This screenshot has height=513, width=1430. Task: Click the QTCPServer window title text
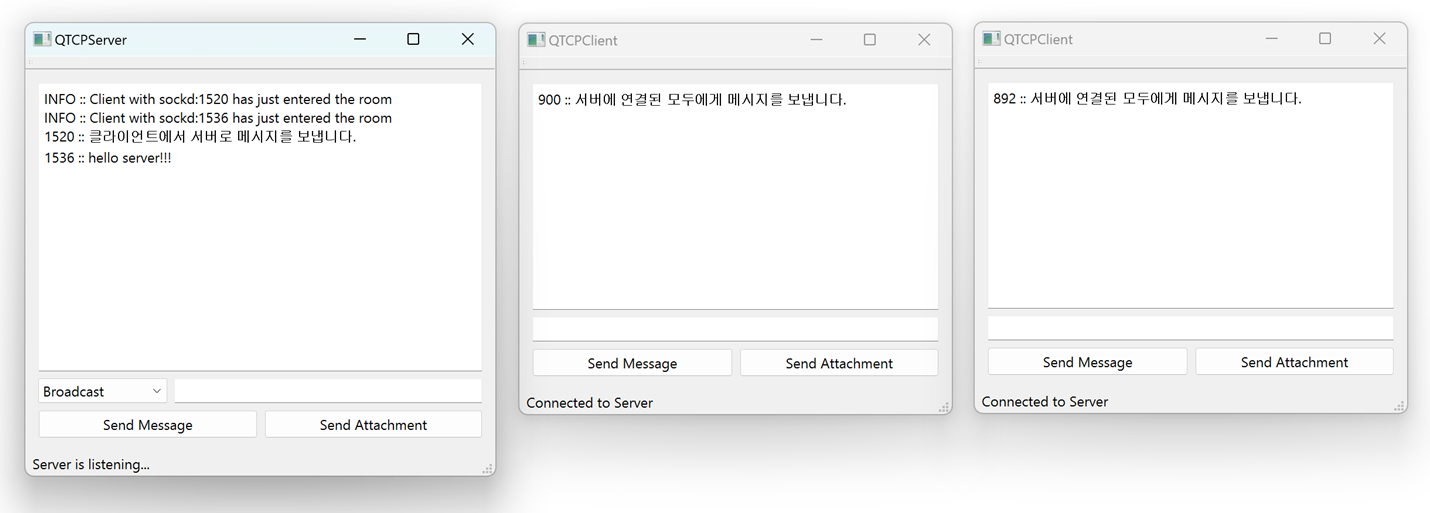[91, 40]
